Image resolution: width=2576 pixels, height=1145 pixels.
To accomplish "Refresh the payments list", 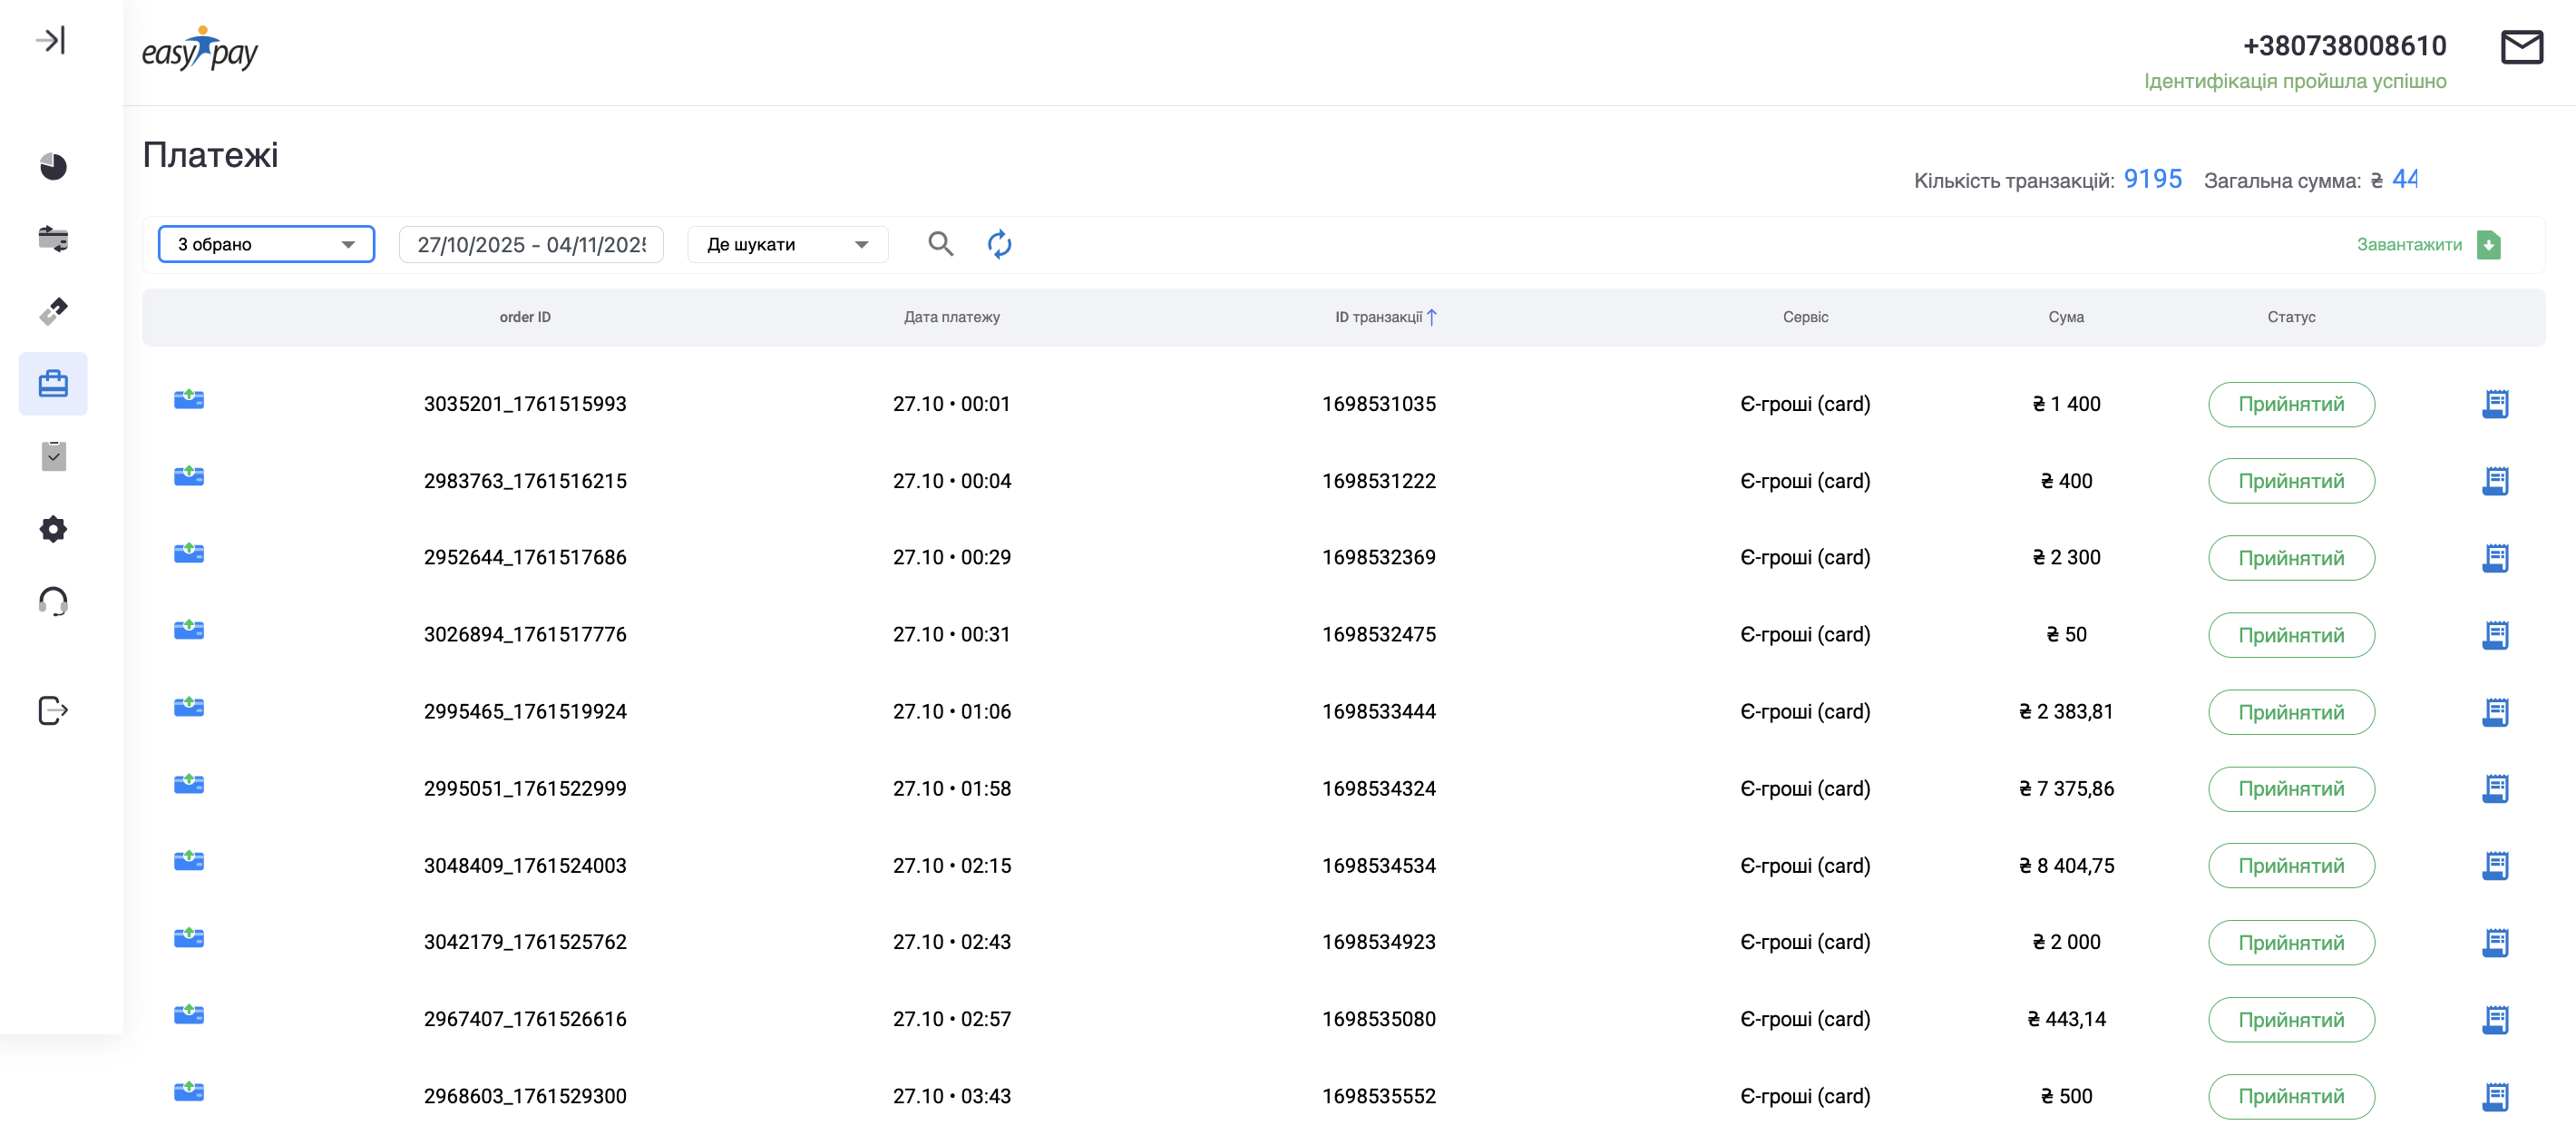I will [999, 244].
